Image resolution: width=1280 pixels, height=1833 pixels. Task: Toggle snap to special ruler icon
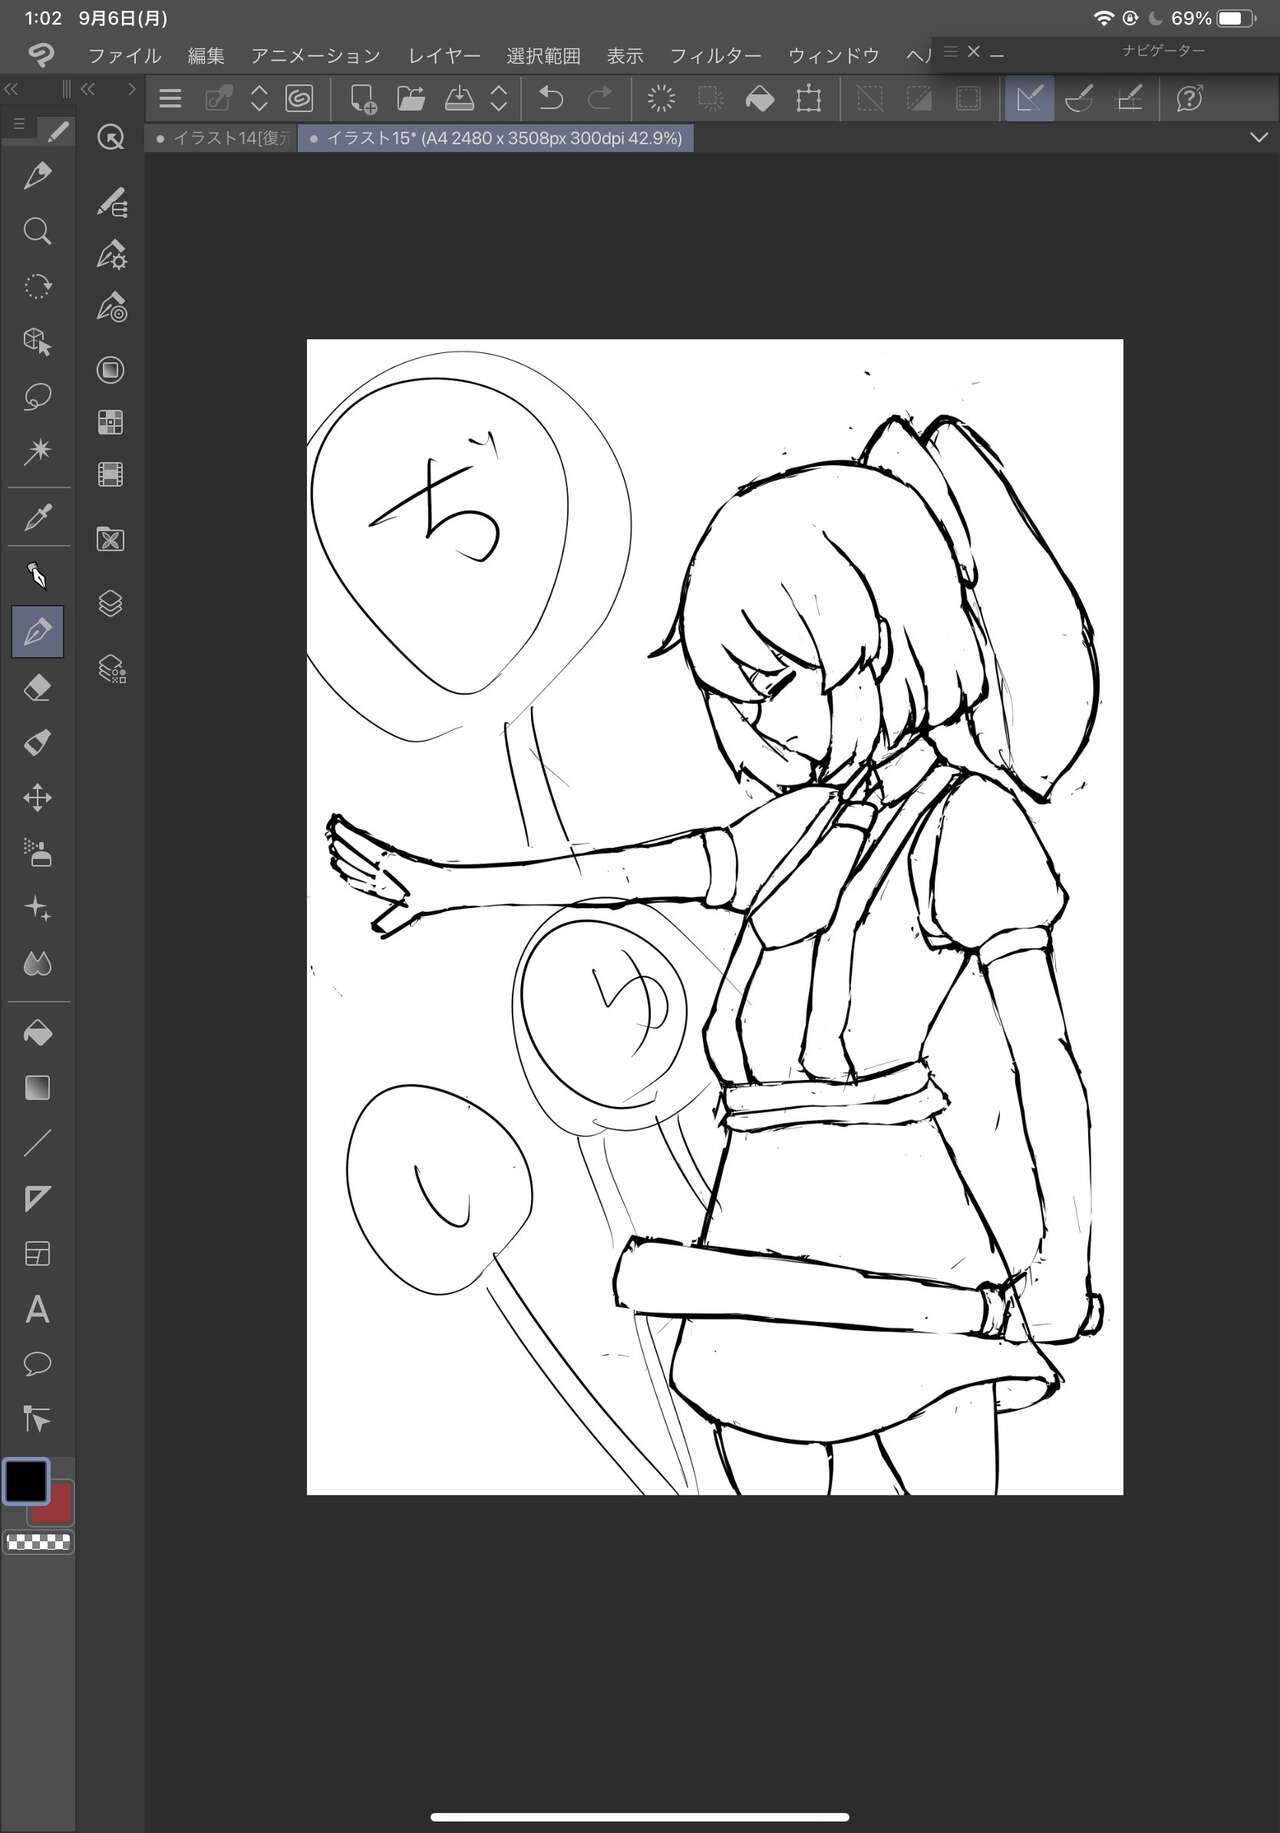tap(1079, 98)
